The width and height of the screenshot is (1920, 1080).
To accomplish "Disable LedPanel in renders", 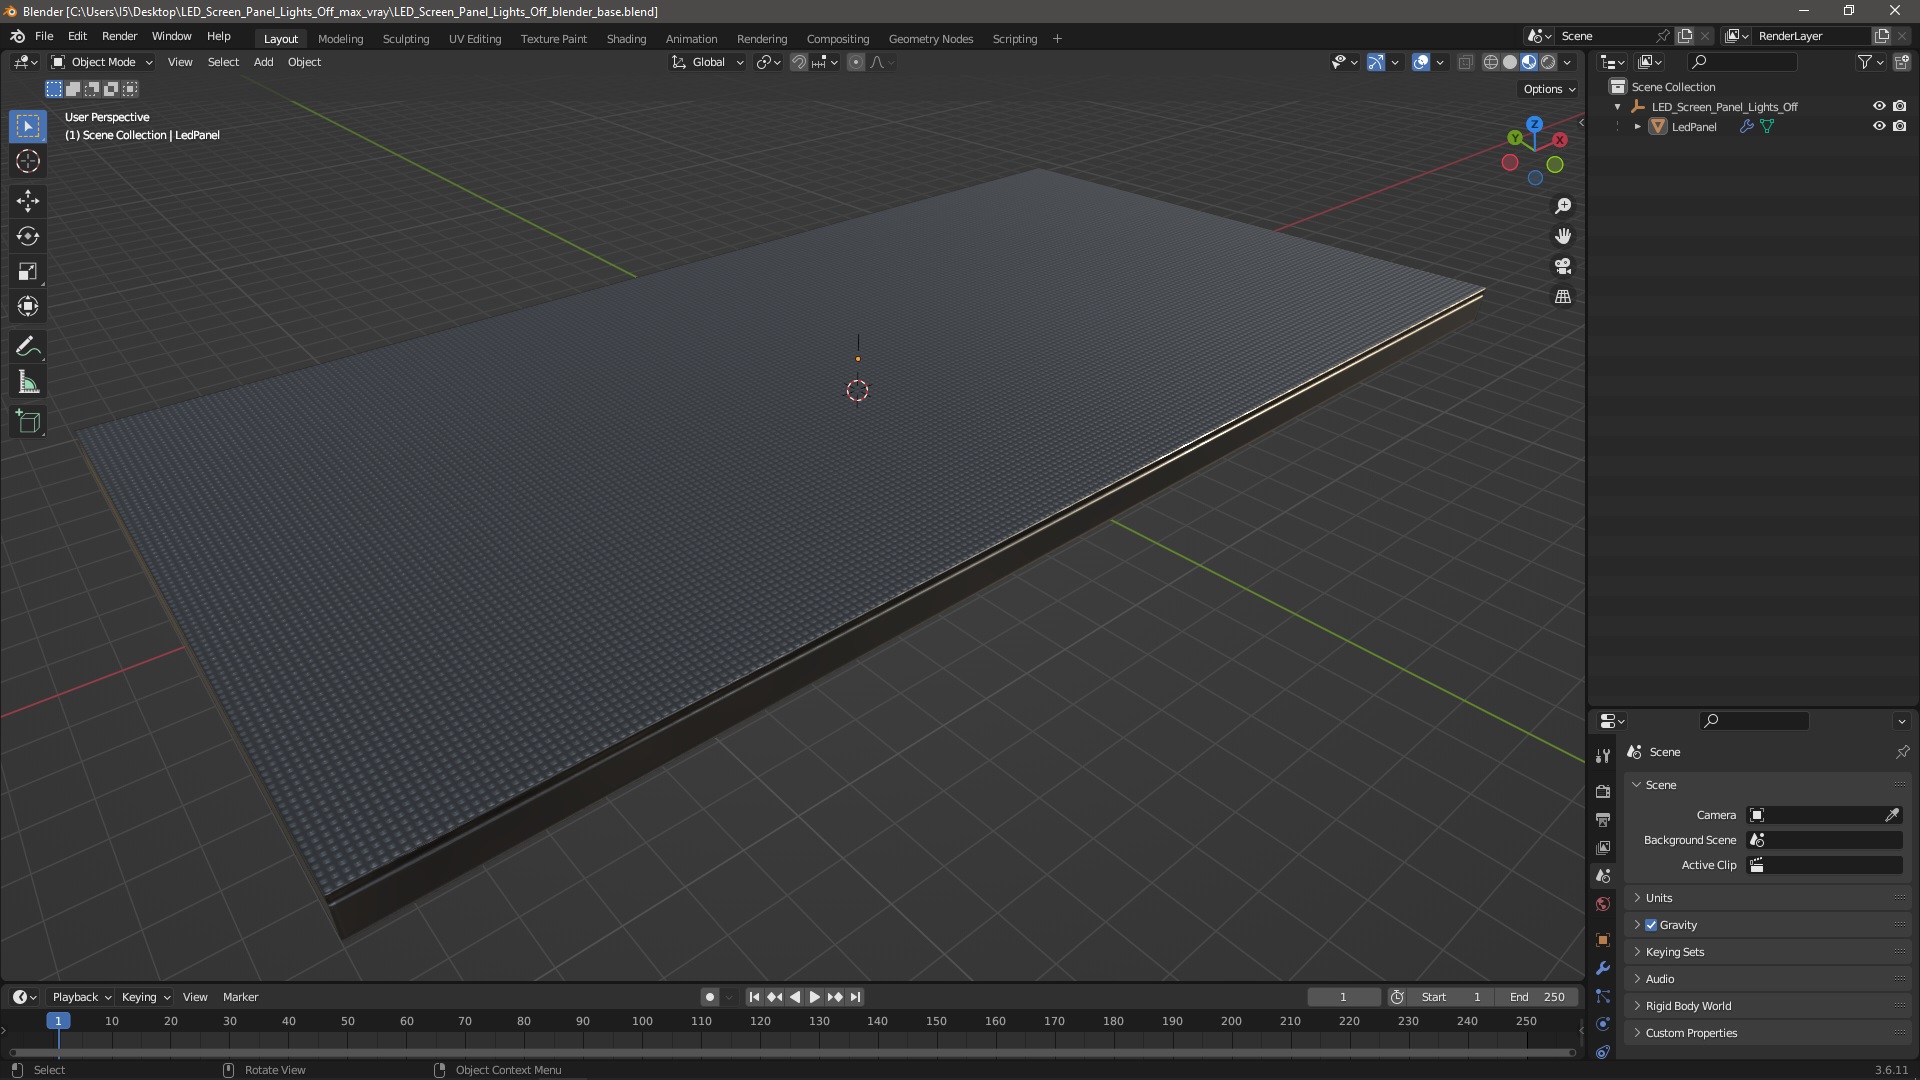I will (1899, 126).
